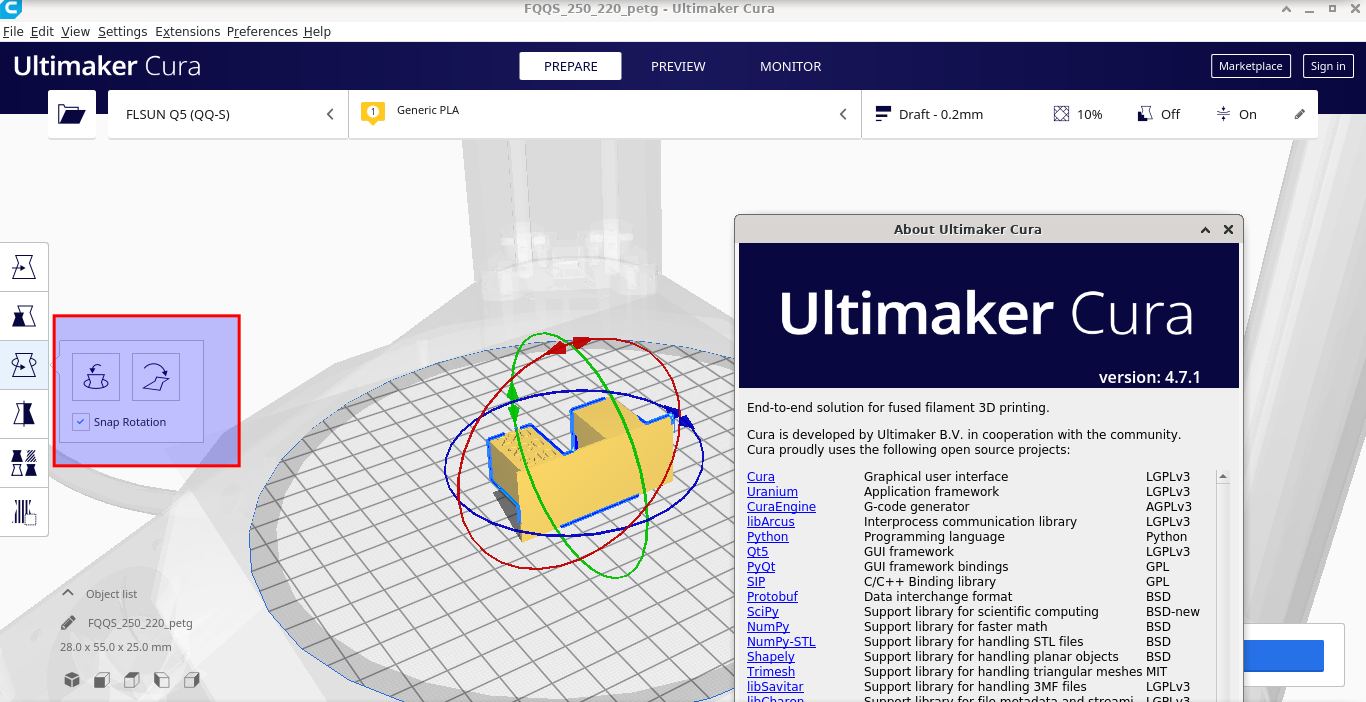Click pencil icon beside FQQS_250_220_petg
Viewport: 1366px width, 702px height.
[68, 623]
